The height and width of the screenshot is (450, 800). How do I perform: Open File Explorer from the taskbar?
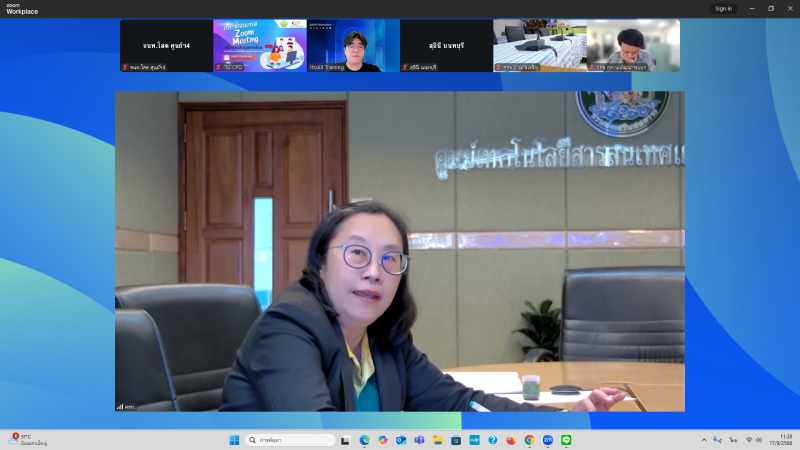tap(437, 440)
